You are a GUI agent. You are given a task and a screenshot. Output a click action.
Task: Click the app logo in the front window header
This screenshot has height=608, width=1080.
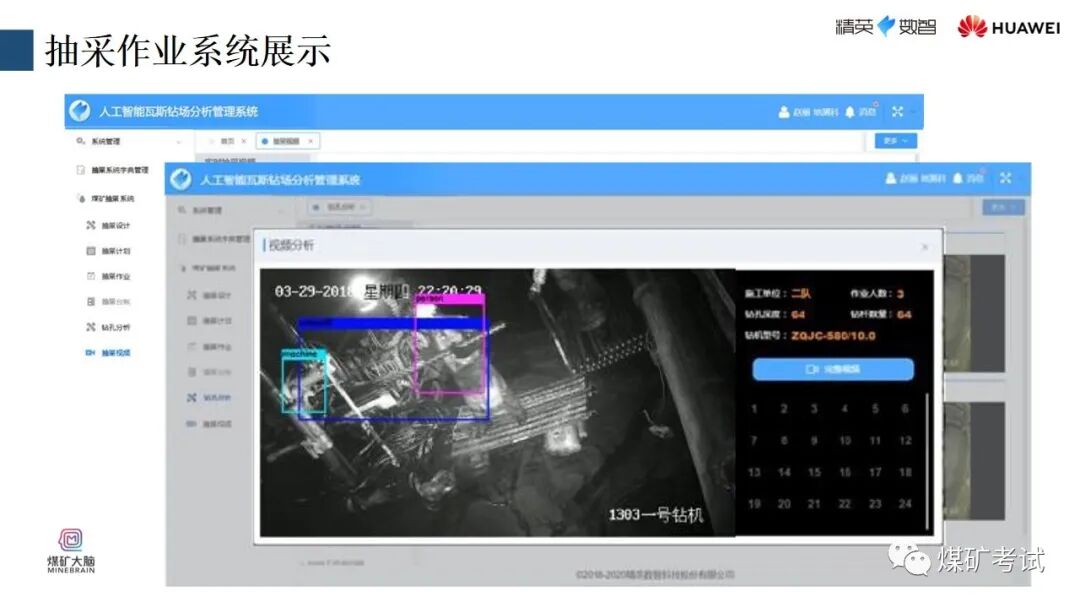180,179
